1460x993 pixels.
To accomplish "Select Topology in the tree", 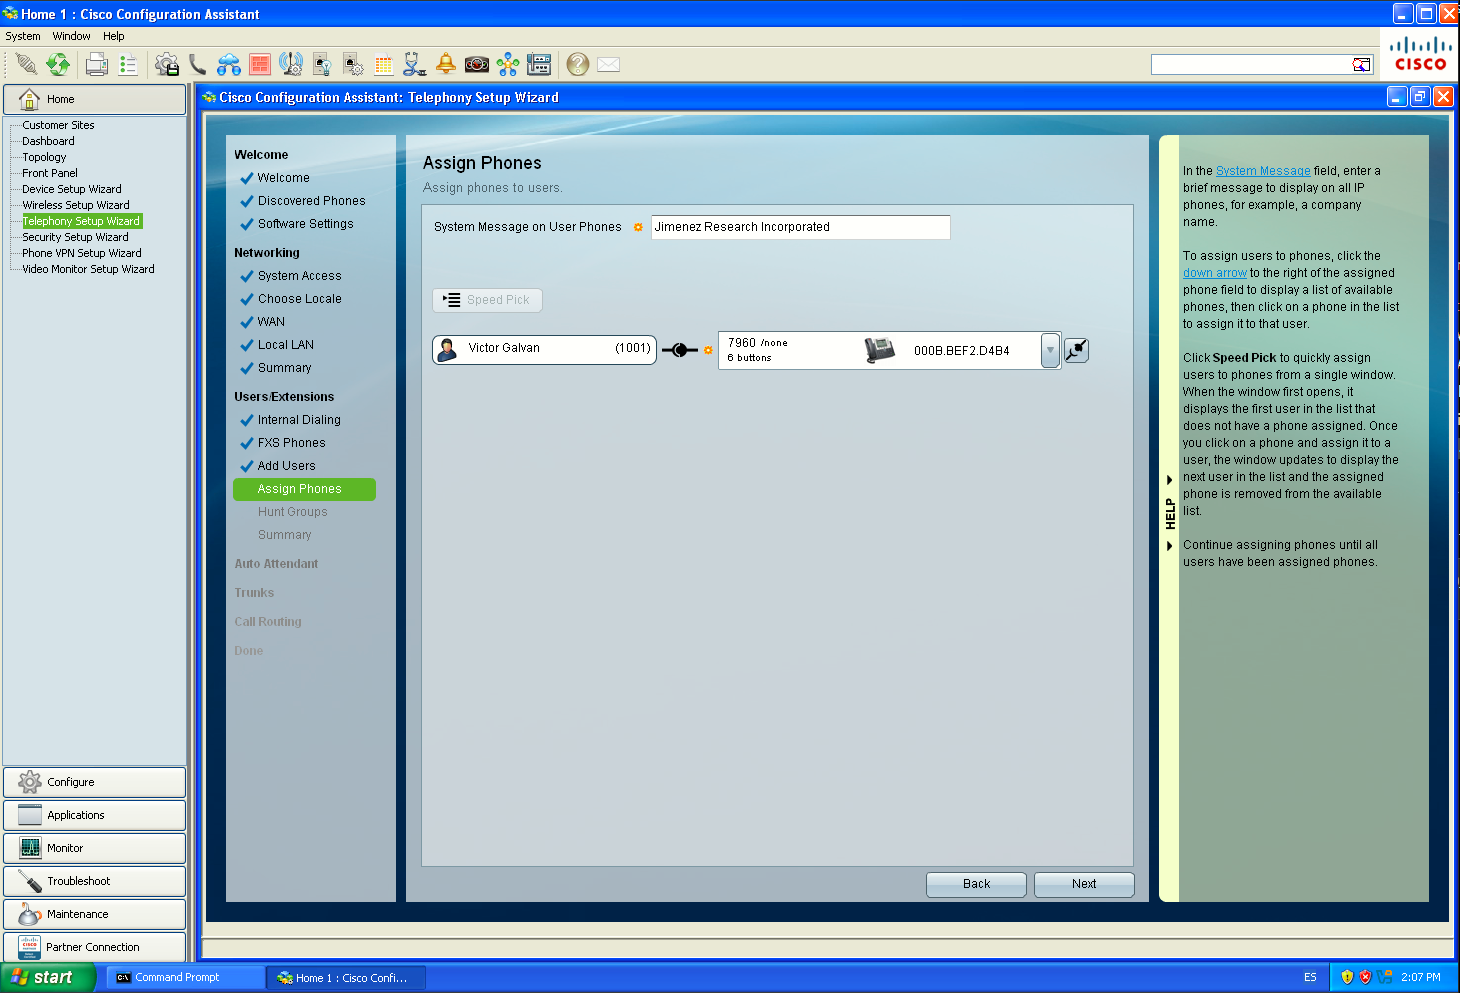I will point(44,157).
